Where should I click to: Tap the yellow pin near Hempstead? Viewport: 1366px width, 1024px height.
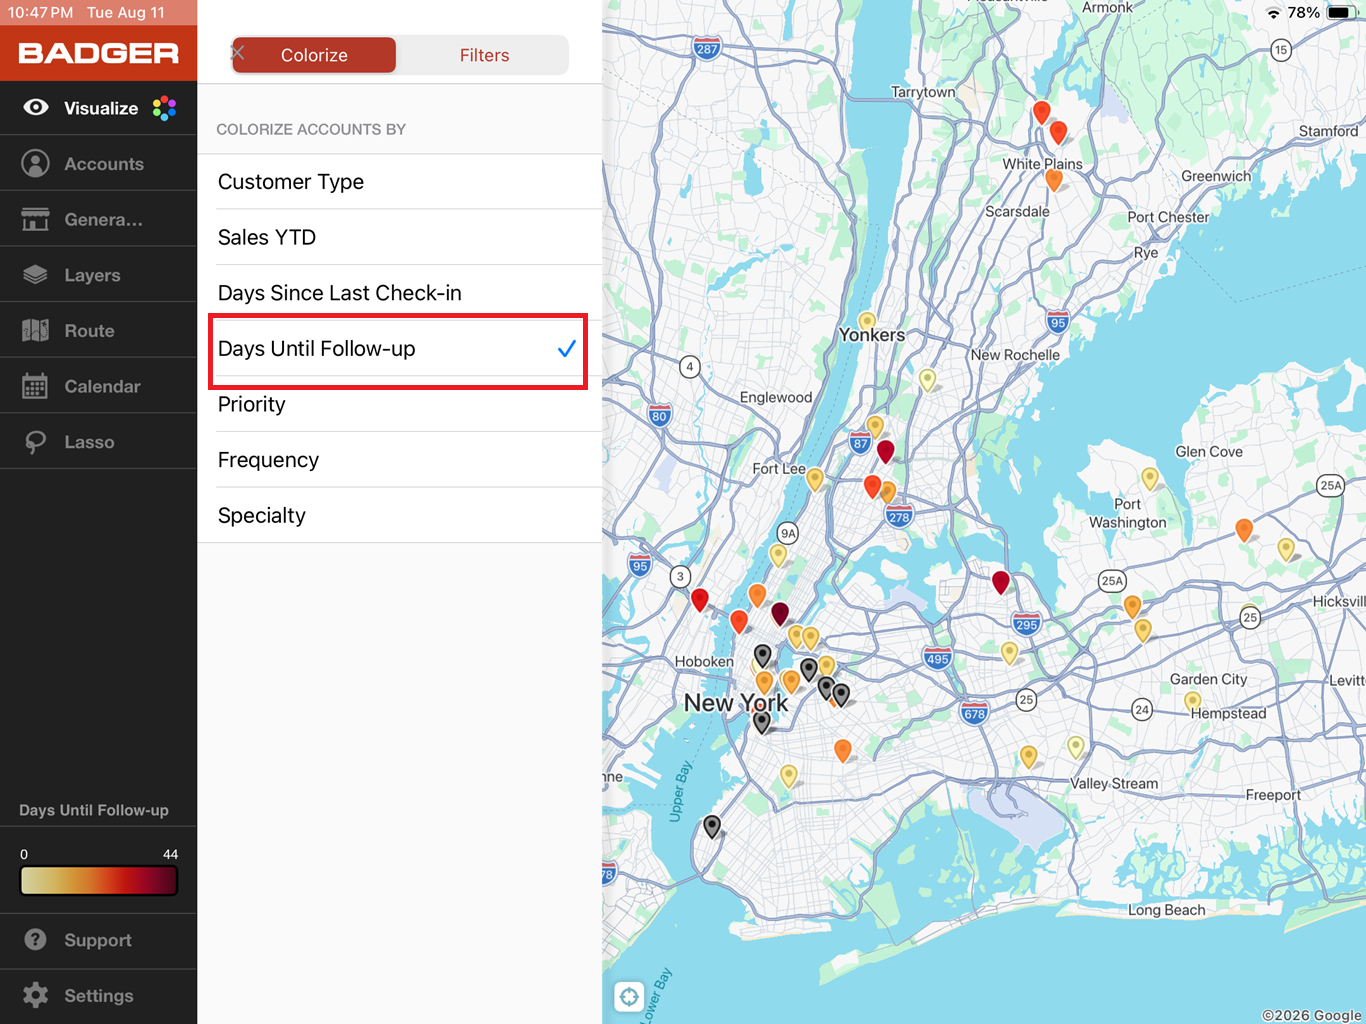1192,702
